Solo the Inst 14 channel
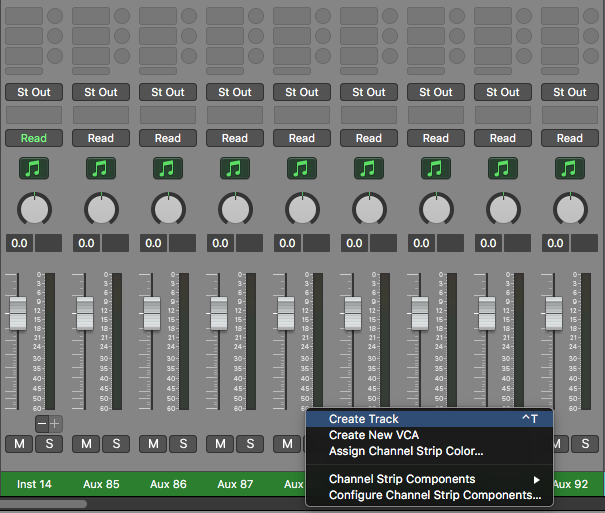The width and height of the screenshot is (605, 513). pyautogui.click(x=49, y=444)
